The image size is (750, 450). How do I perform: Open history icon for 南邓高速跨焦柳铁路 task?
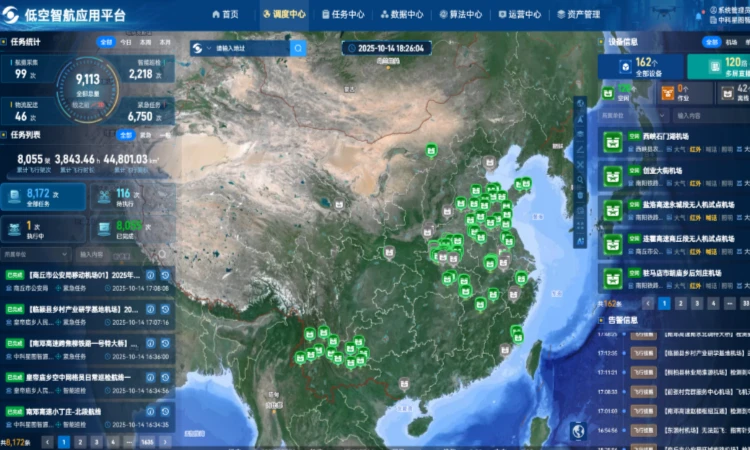click(165, 343)
